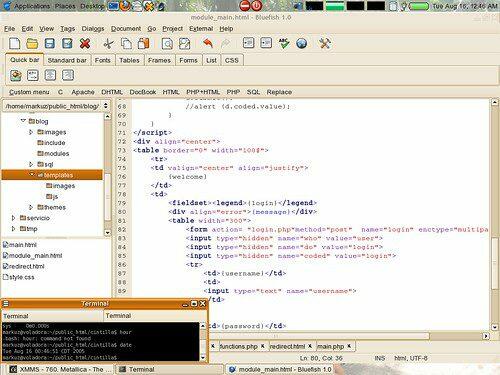Open the PHP+HTML custom menu
Screen dimensions: 500x375
coord(203,92)
